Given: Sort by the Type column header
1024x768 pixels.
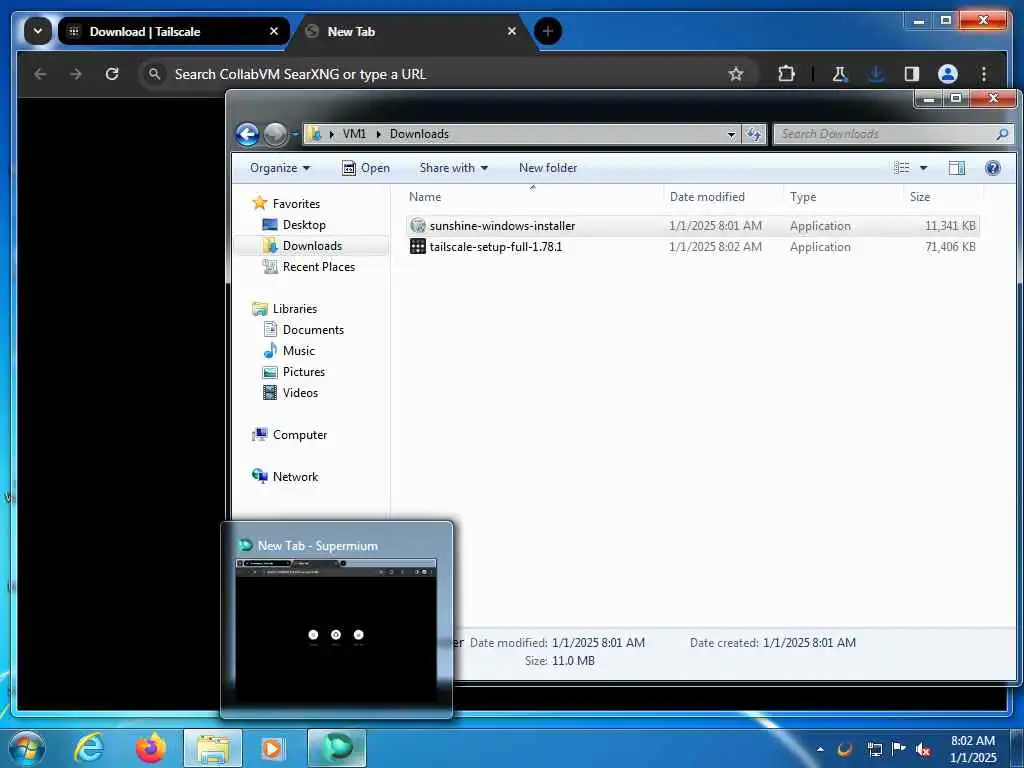Looking at the screenshot, I should (x=843, y=197).
